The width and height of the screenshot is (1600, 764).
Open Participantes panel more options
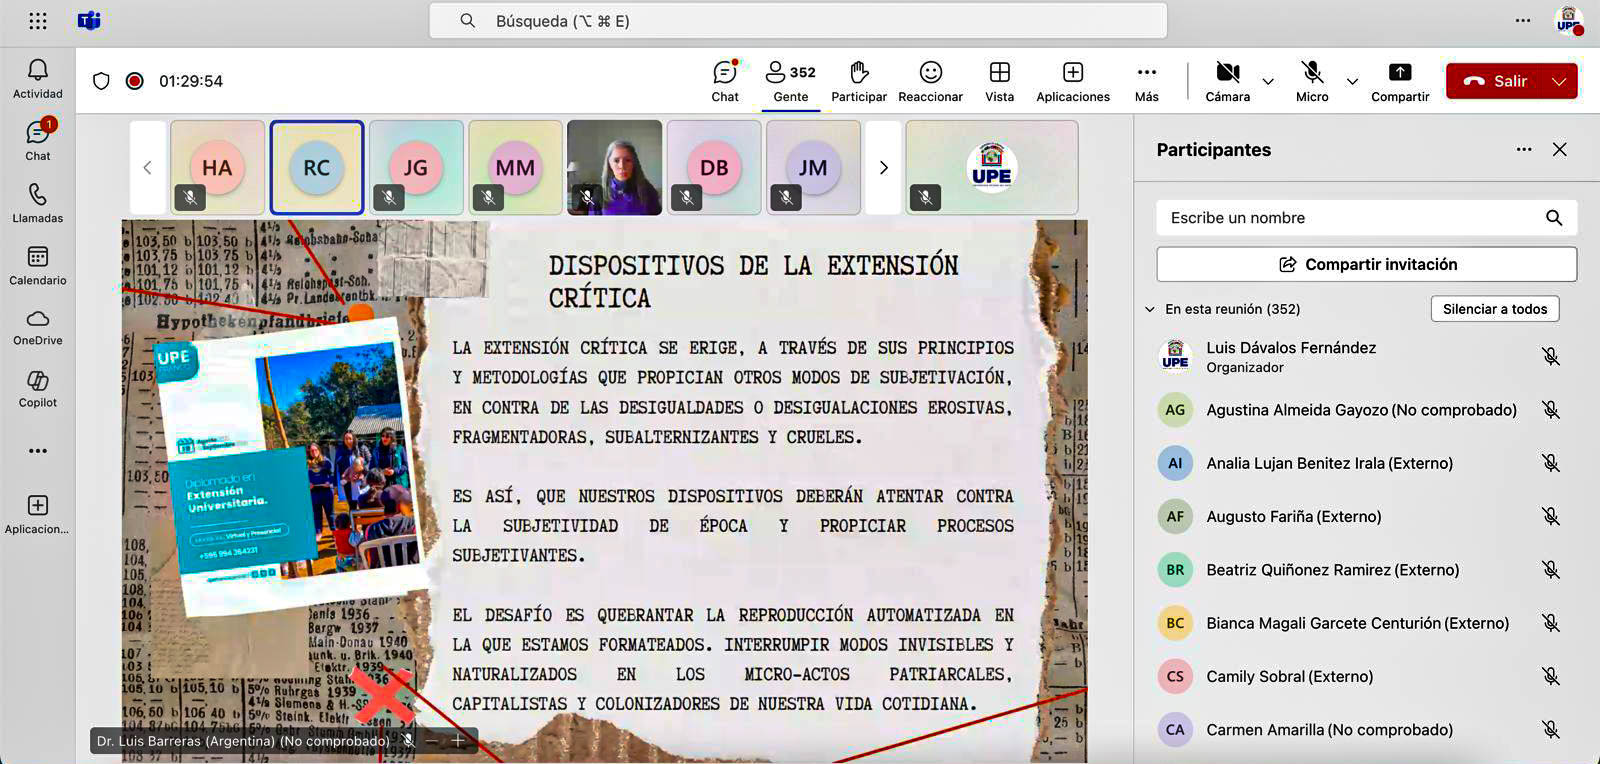coord(1524,149)
